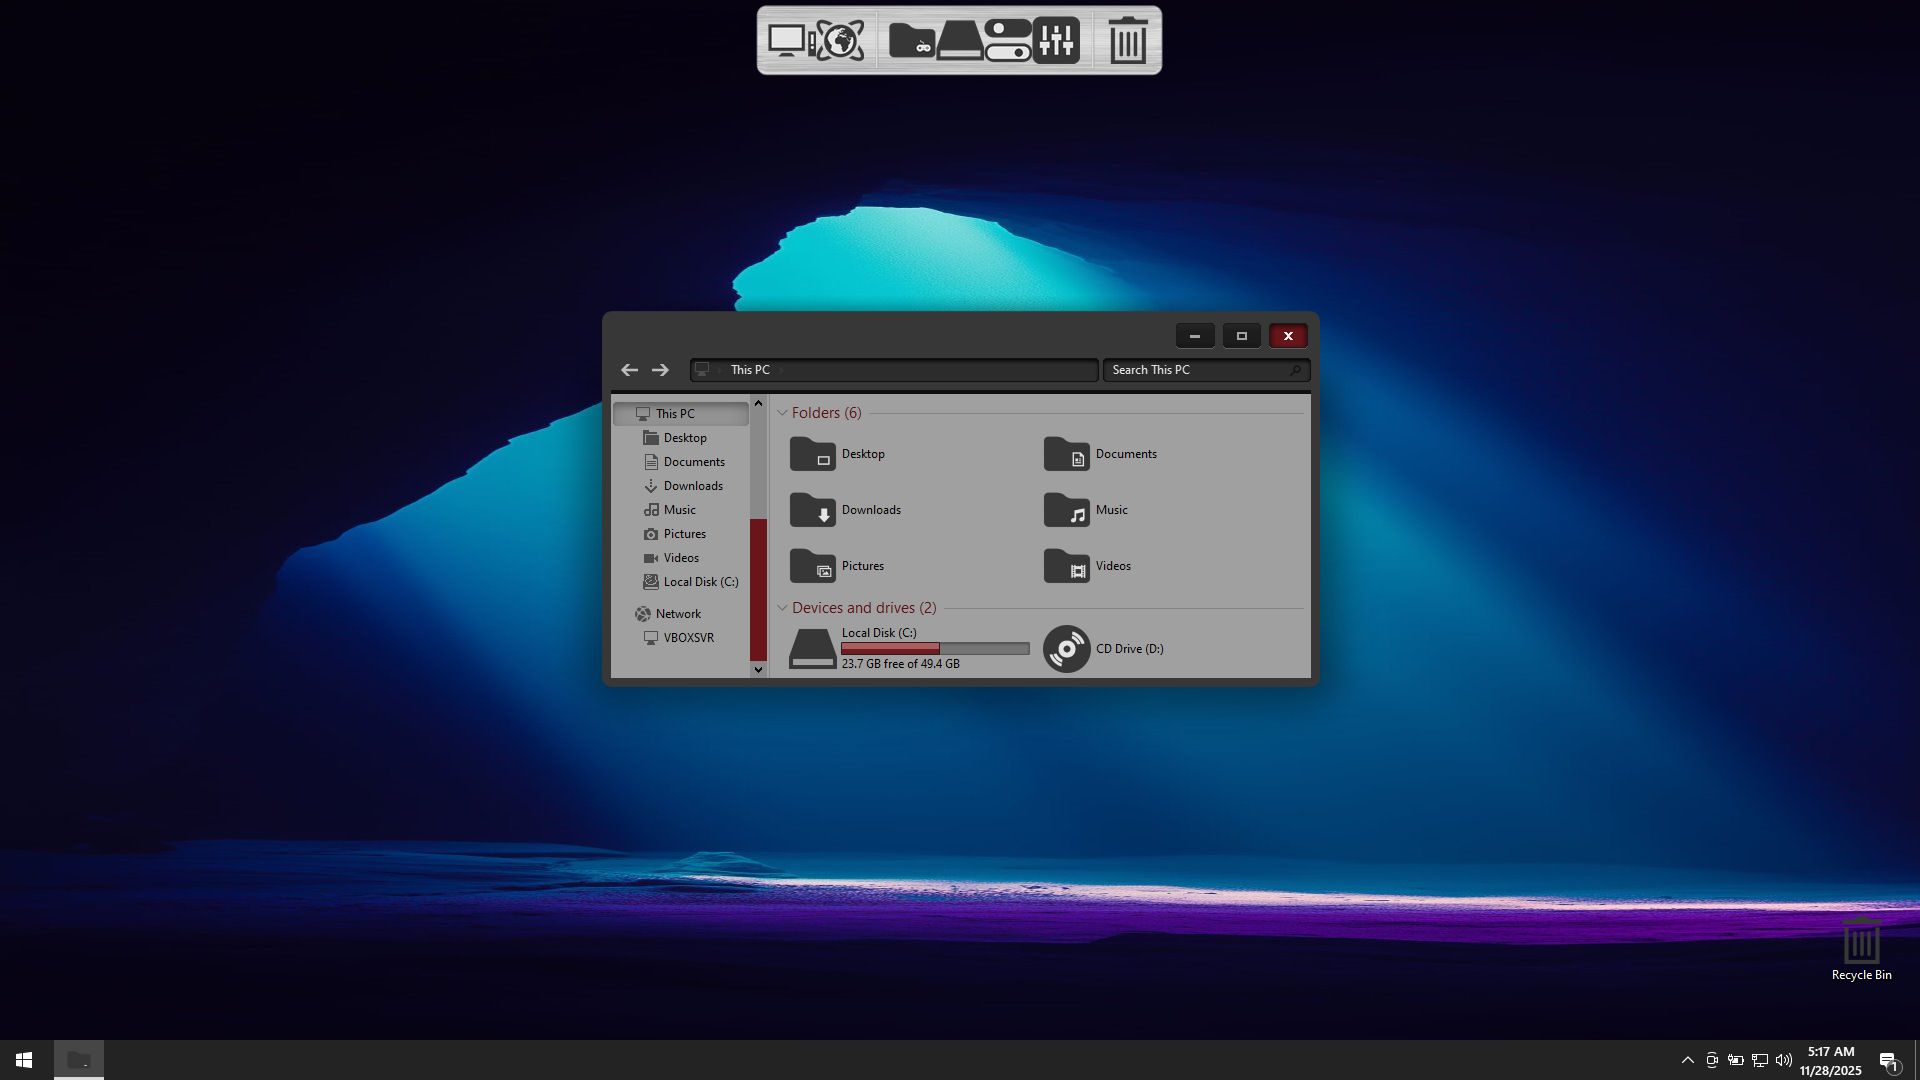Open the volume icon in system tray
1920x1080 pixels.
pyautogui.click(x=1784, y=1060)
